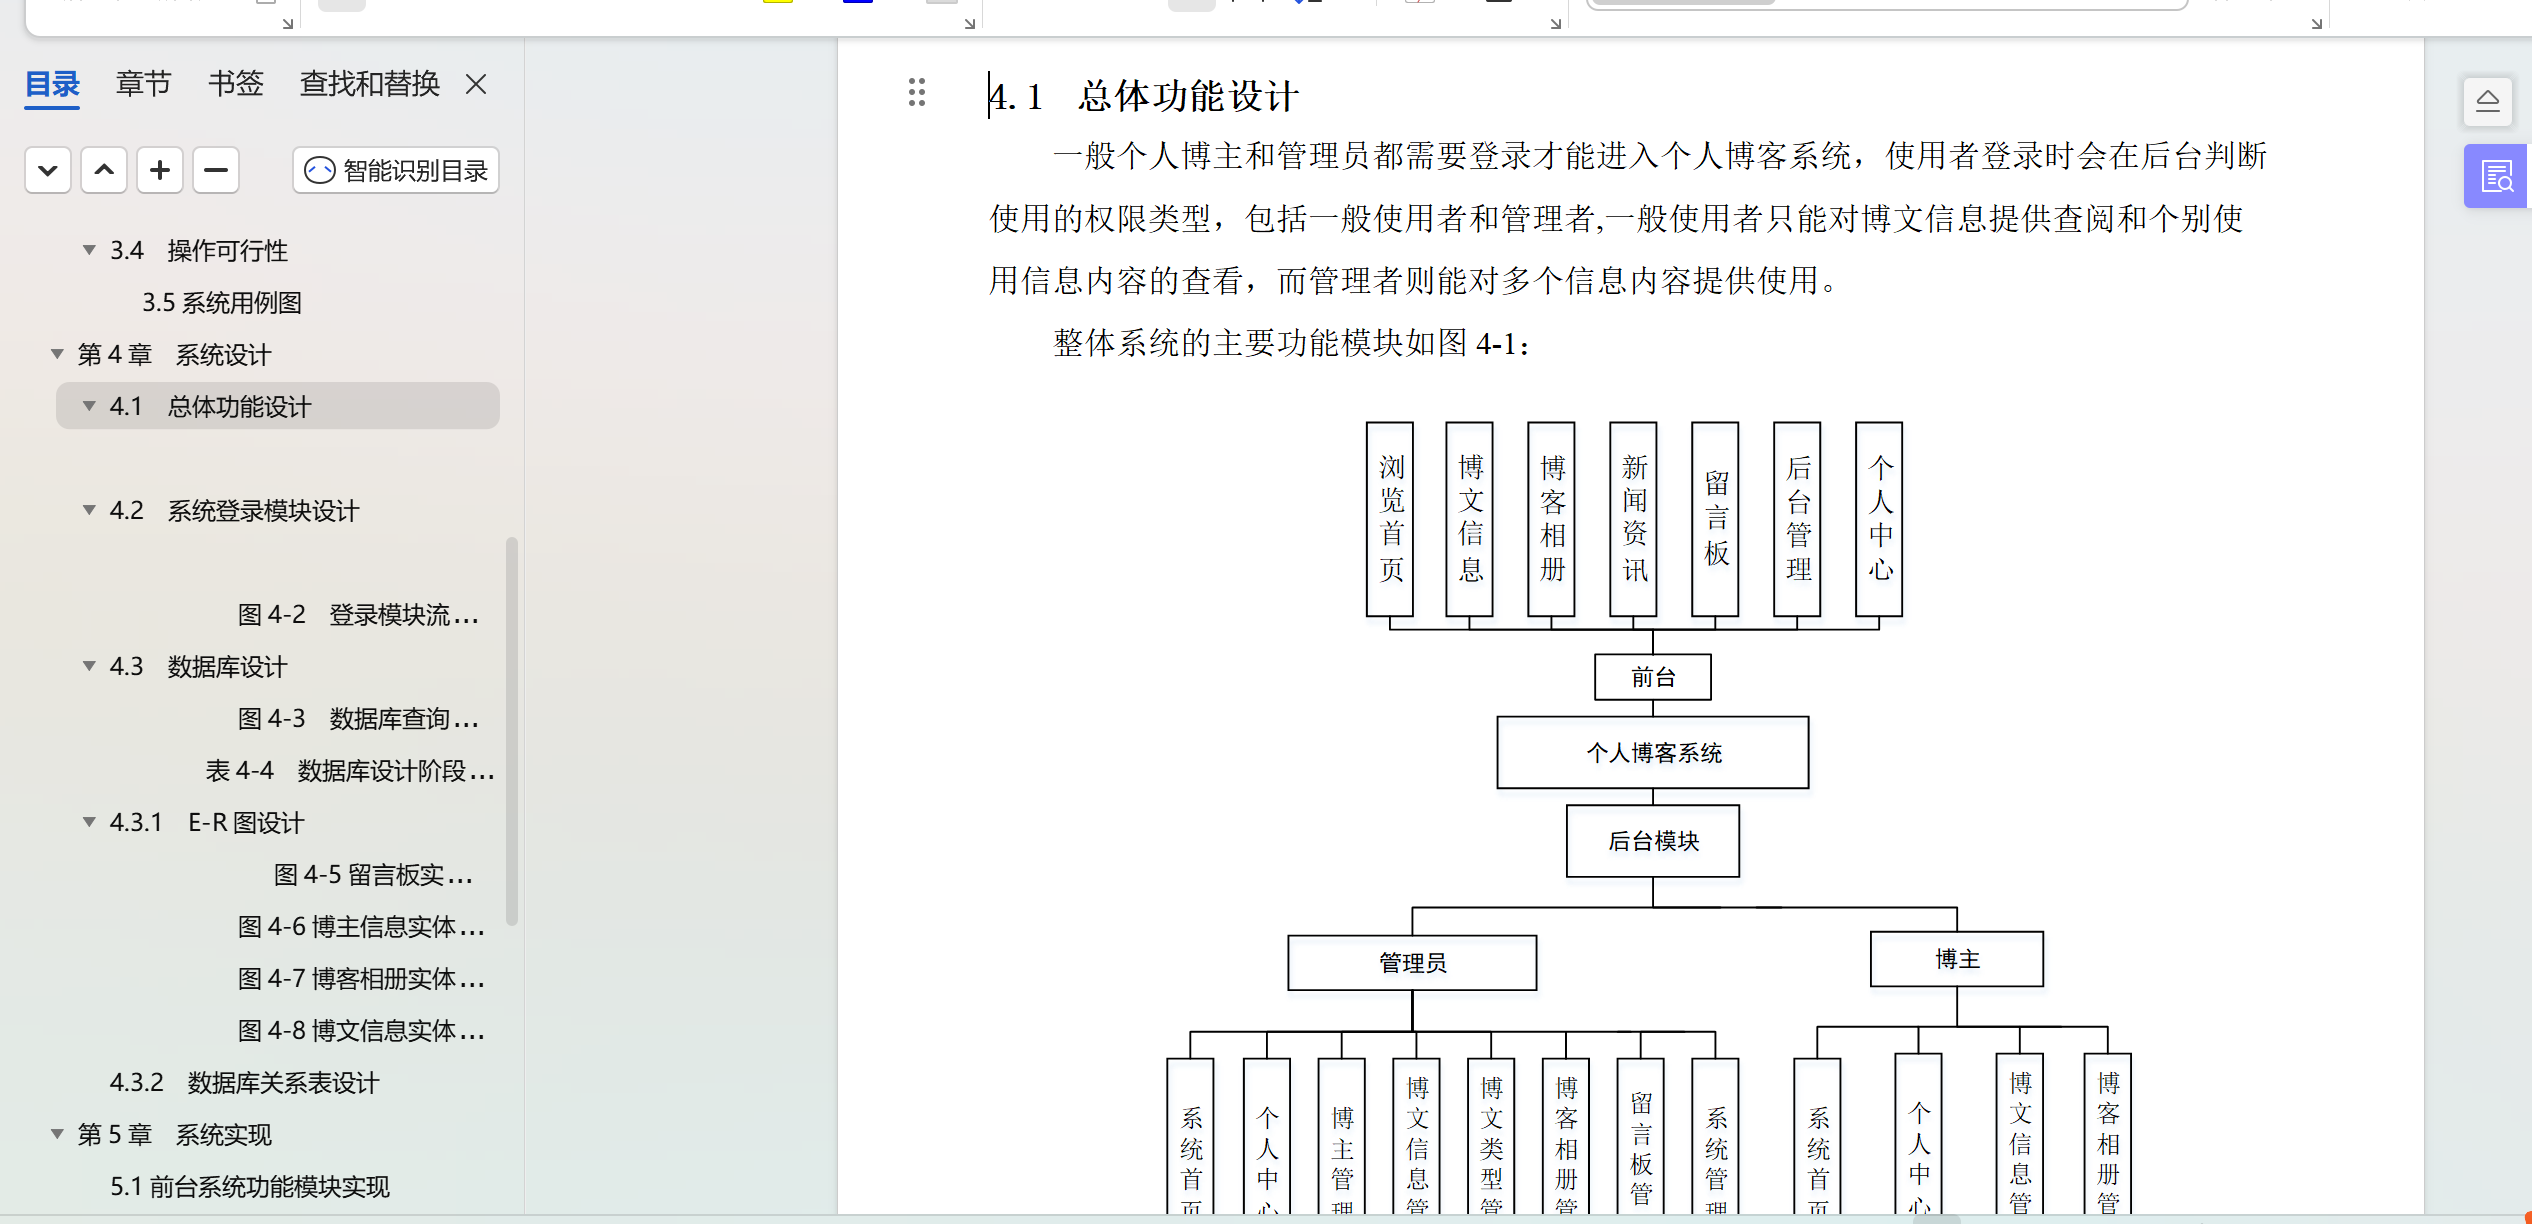
Task: Open the document search side panel icon
Action: coord(2496,177)
